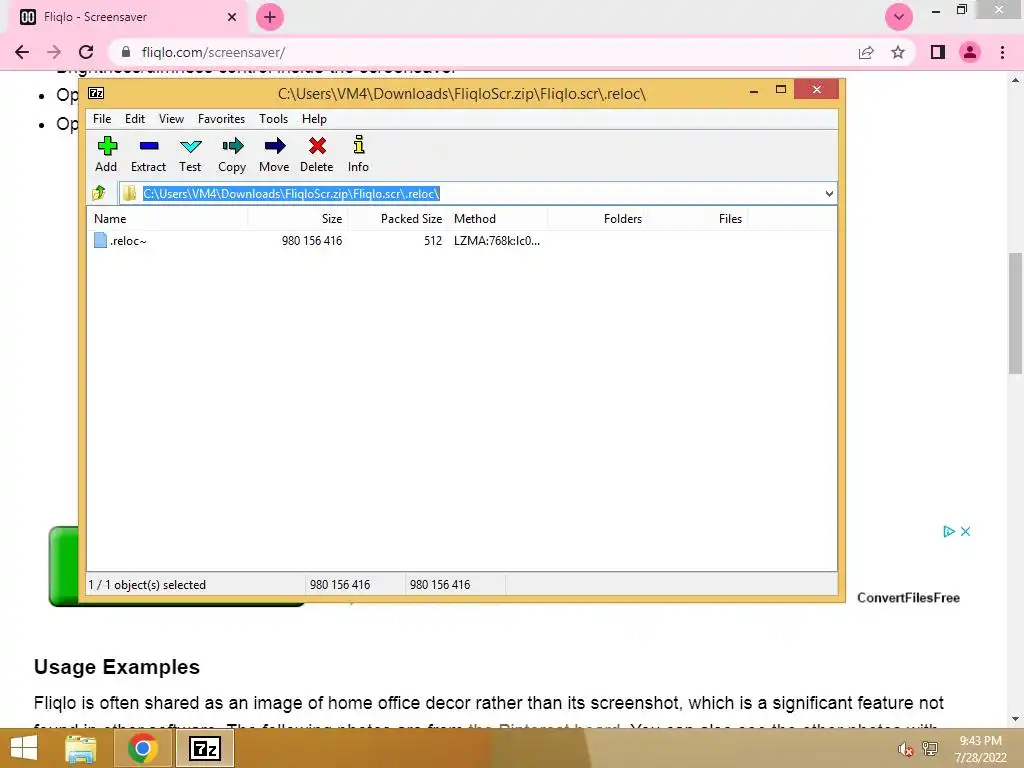Screen dimensions: 1024x768
Task: Open the Chrome tab search dropdown
Action: (899, 17)
